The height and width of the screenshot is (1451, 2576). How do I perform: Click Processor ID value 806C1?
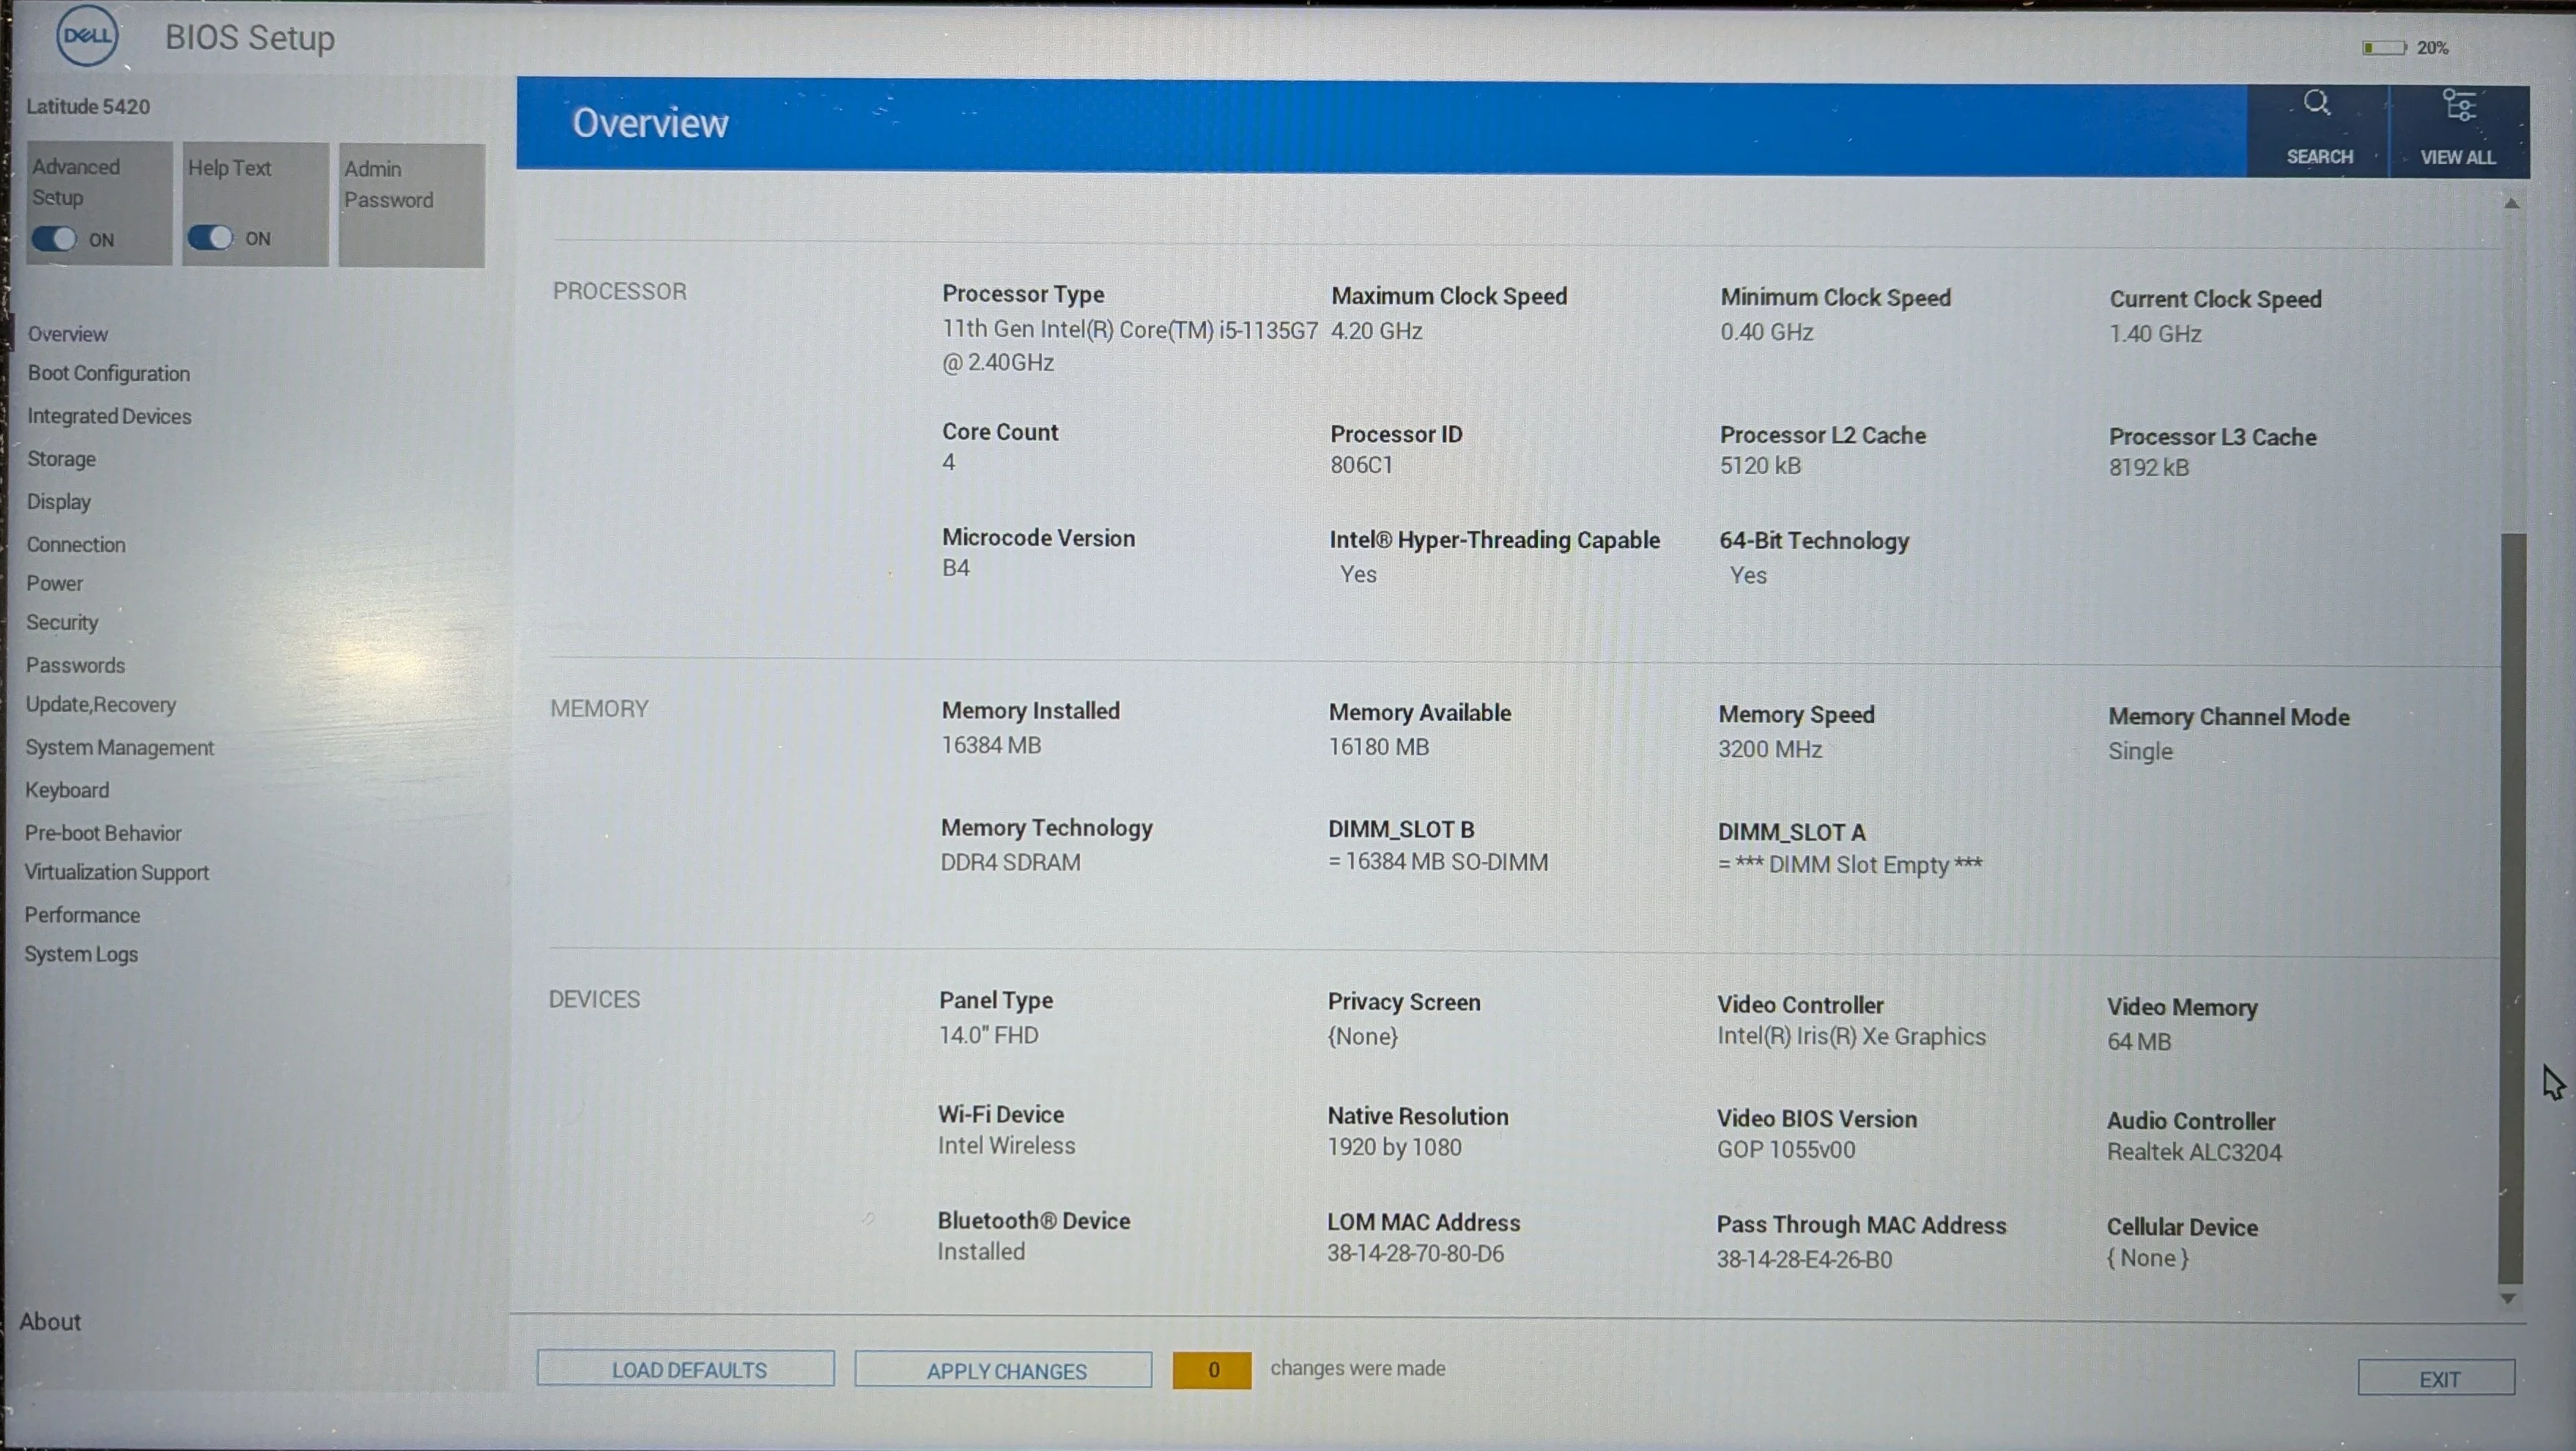1361,465
